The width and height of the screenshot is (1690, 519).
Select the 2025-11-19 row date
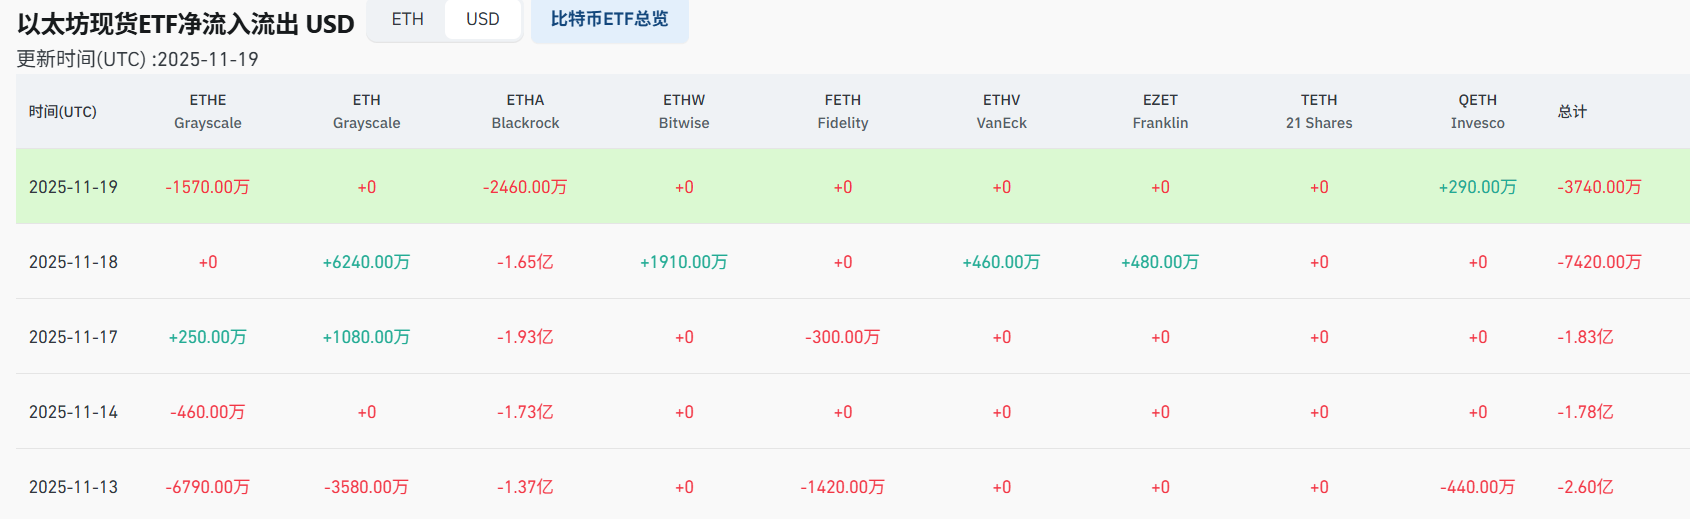pos(73,187)
